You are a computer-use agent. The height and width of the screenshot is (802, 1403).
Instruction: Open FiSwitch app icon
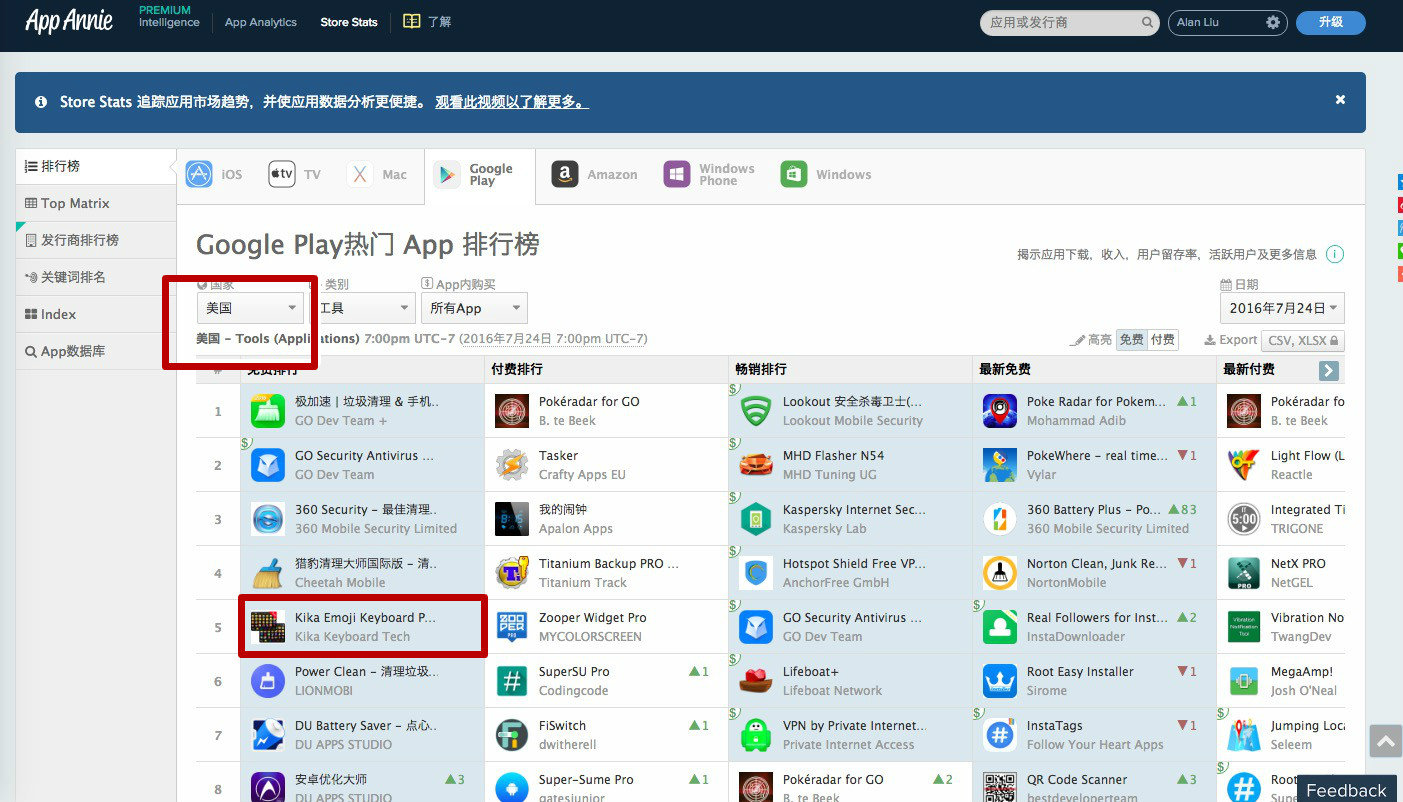[512, 735]
